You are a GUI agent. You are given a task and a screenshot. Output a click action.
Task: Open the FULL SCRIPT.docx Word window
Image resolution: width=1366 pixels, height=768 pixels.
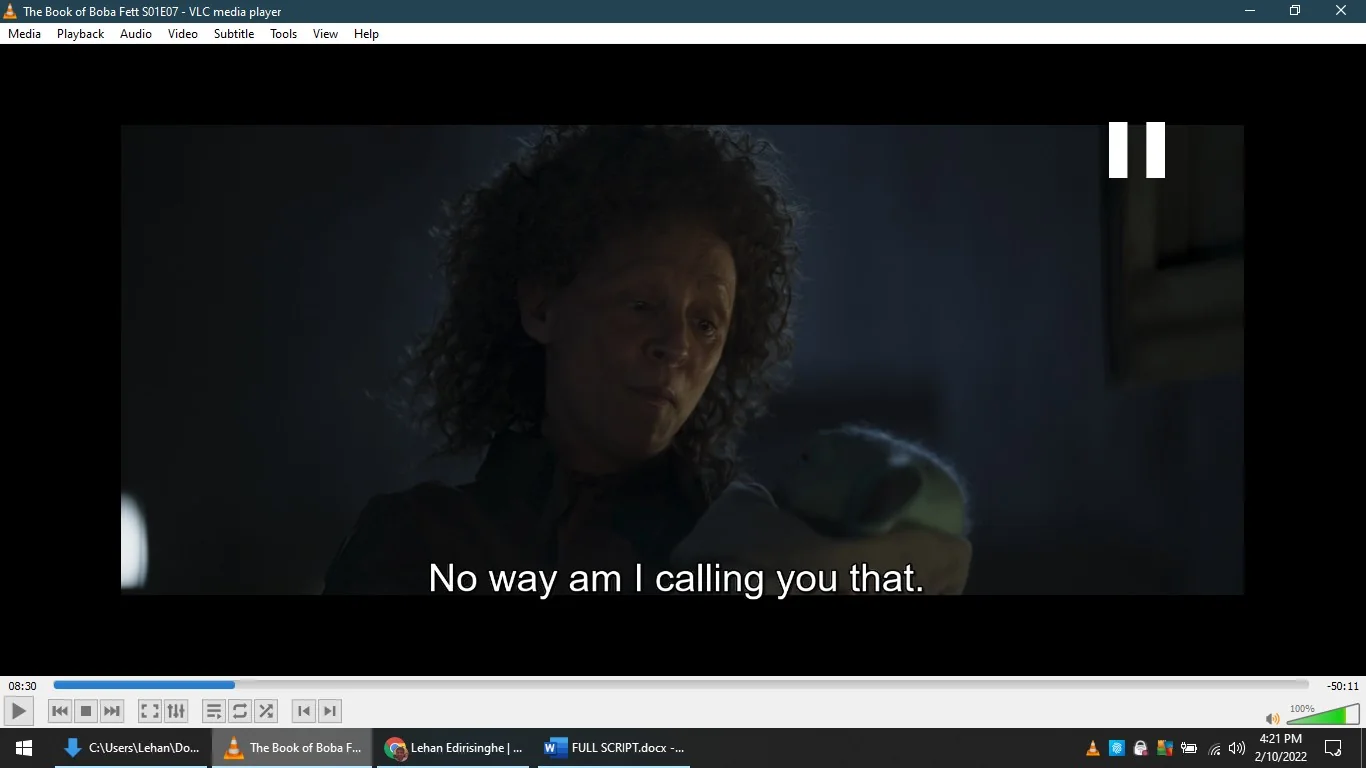[615, 748]
